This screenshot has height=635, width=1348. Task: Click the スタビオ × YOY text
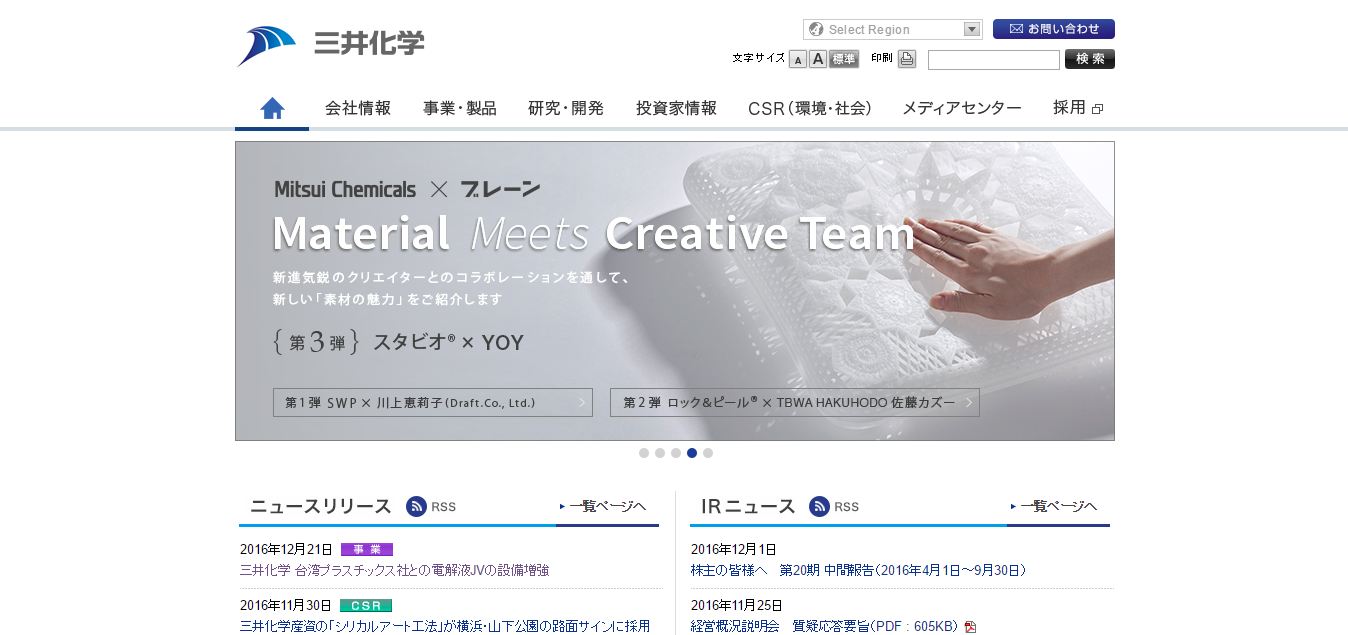click(448, 342)
